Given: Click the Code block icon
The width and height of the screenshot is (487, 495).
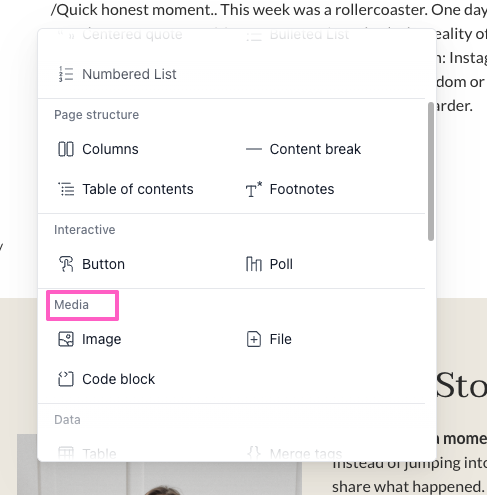Looking at the screenshot, I should (x=66, y=379).
